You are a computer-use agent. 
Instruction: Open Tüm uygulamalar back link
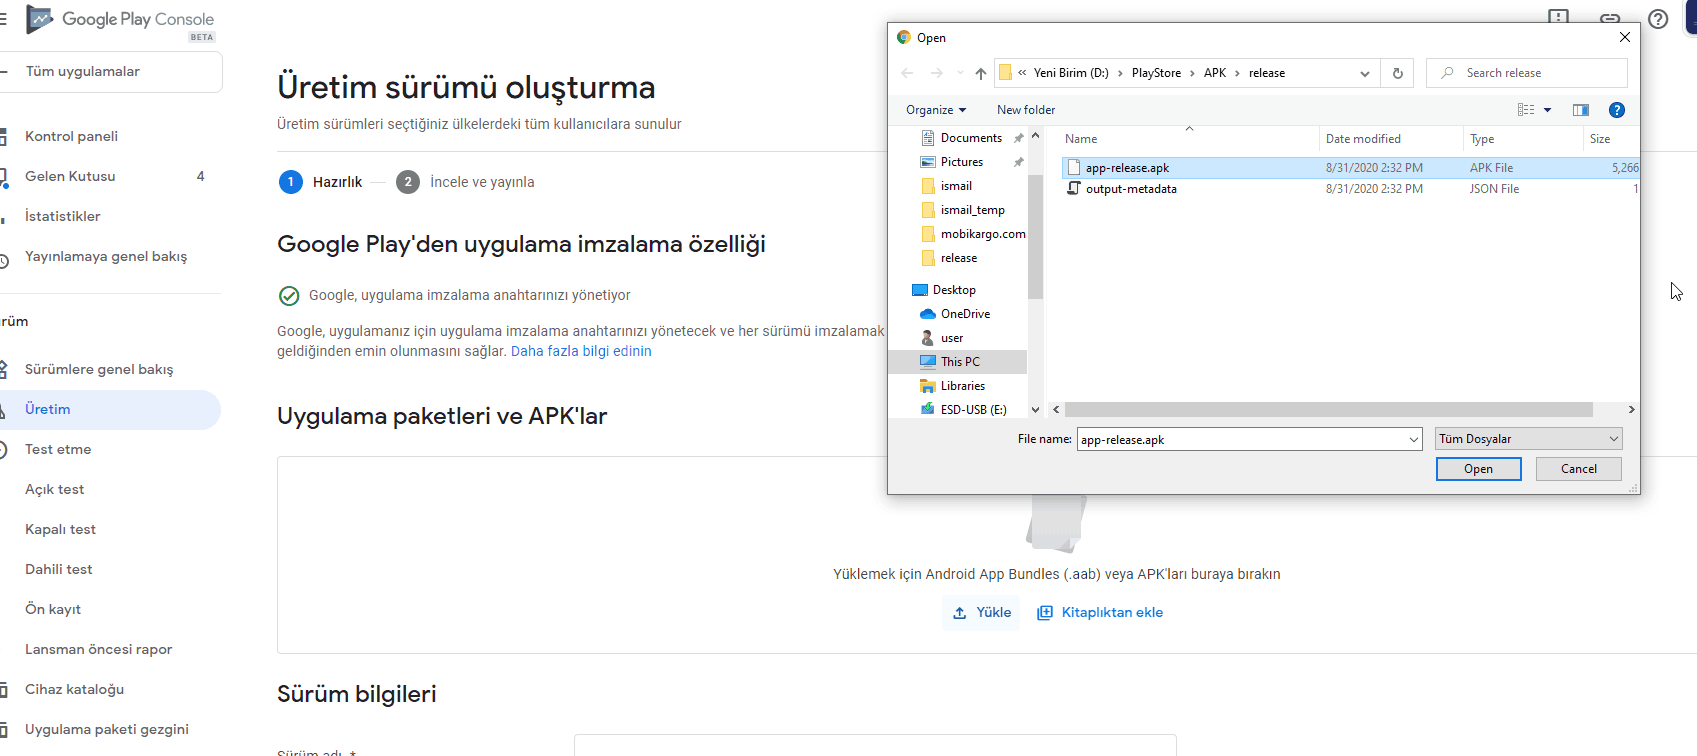coord(83,71)
